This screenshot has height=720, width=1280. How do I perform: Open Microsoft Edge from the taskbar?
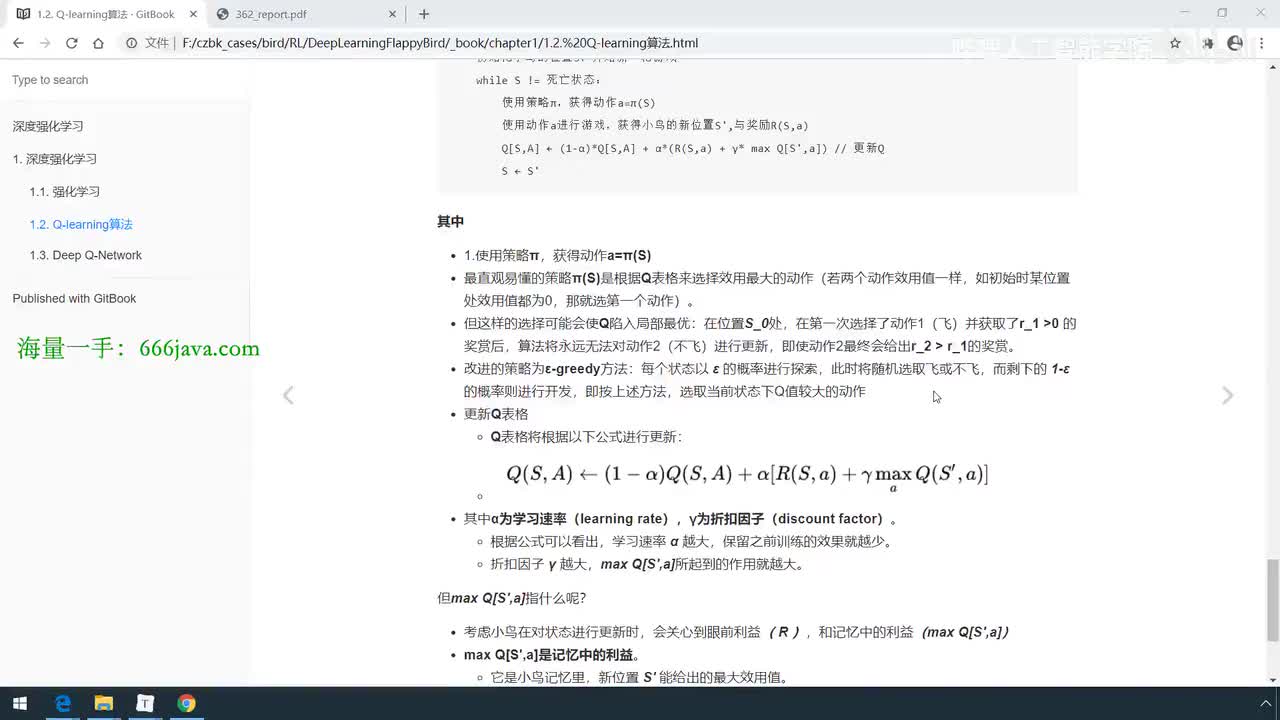coord(62,703)
